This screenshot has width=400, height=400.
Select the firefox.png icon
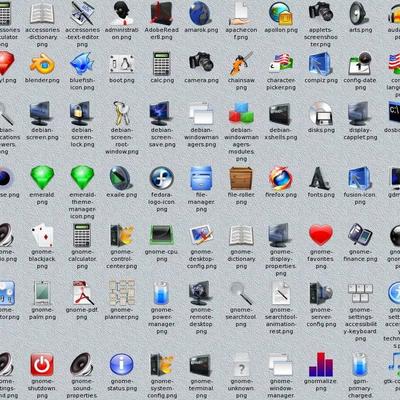coord(281,178)
